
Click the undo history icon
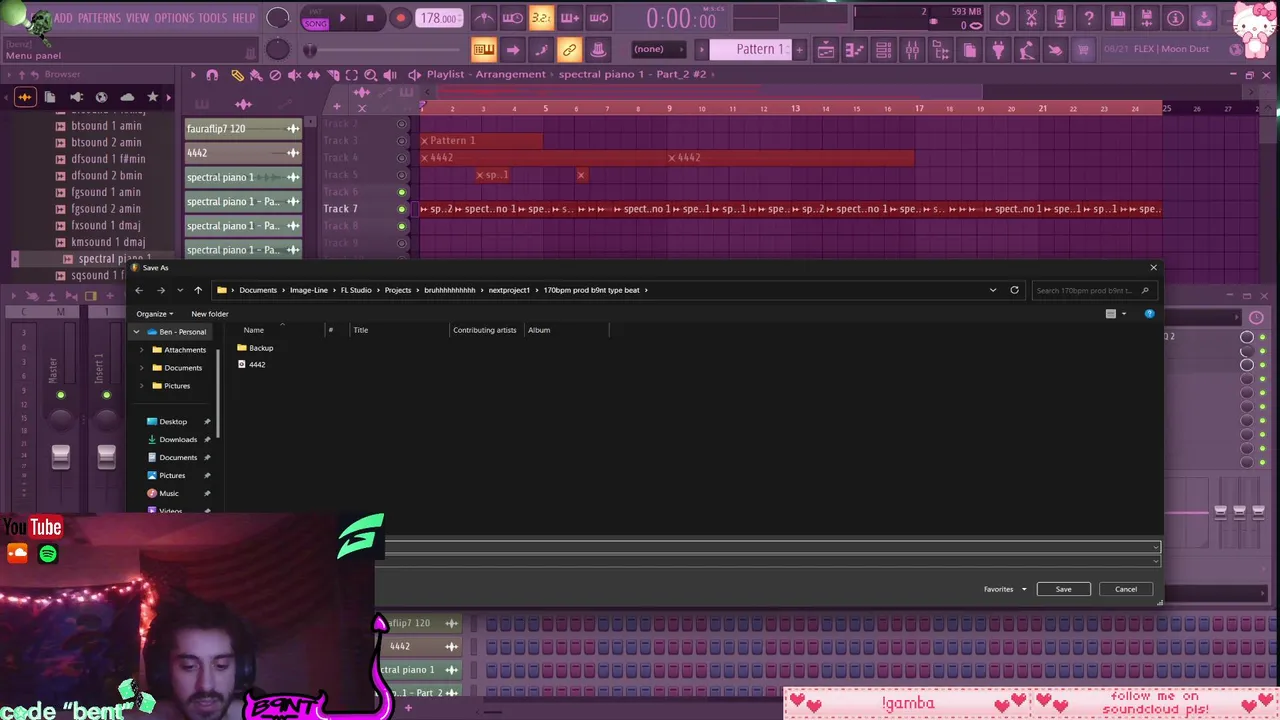[1003, 18]
